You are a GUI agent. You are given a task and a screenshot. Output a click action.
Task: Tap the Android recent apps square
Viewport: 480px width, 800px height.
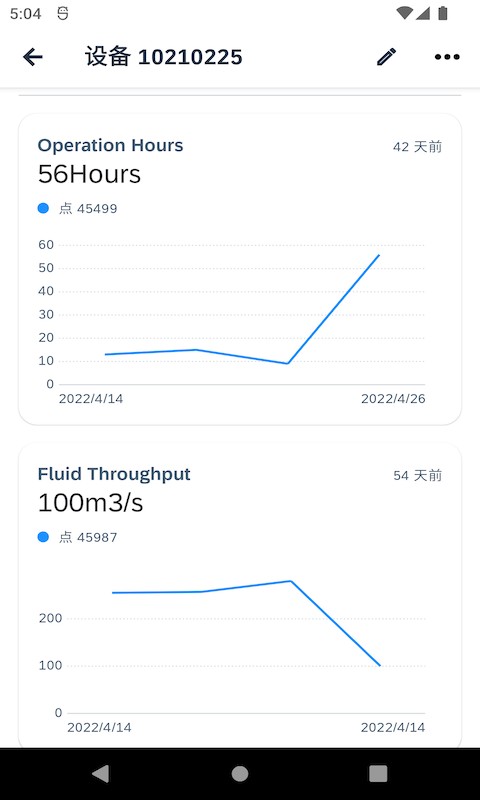coord(378,773)
